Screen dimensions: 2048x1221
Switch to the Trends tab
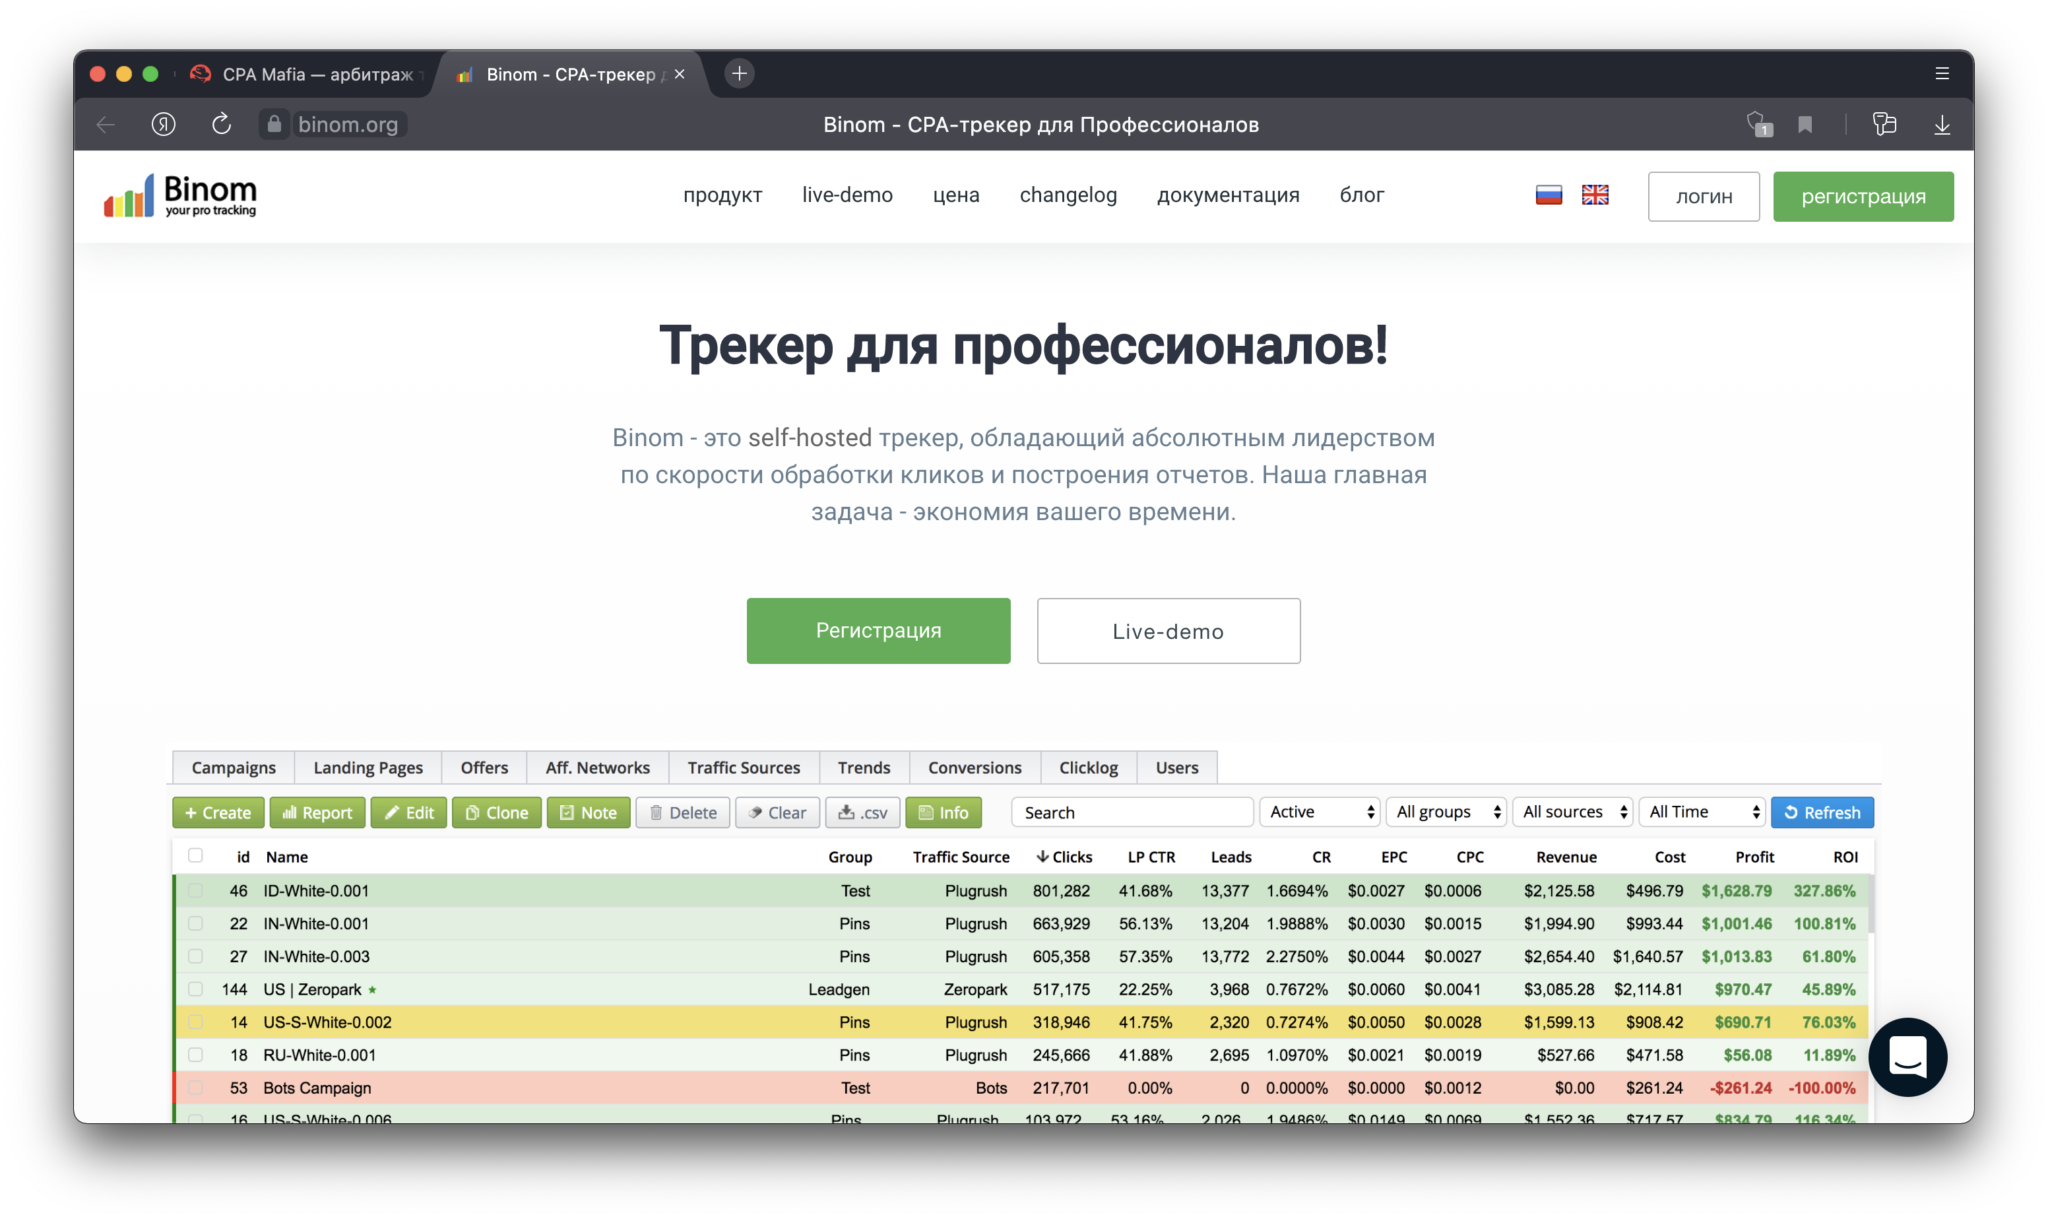[x=864, y=767]
